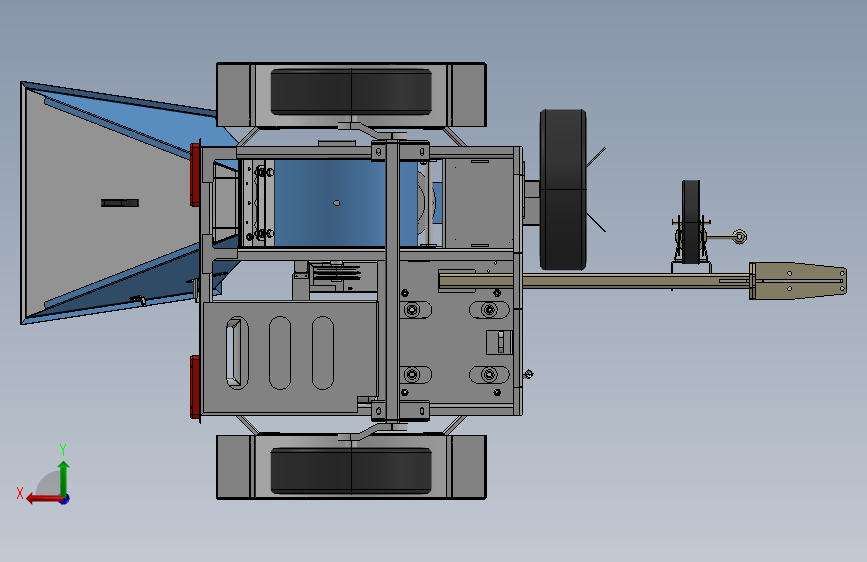Select the upper red tail light
This screenshot has height=562, width=867.
click(x=195, y=174)
